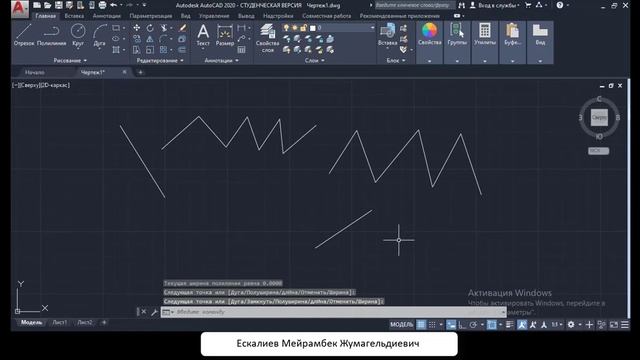Switch to the Начало file tab

(35, 72)
